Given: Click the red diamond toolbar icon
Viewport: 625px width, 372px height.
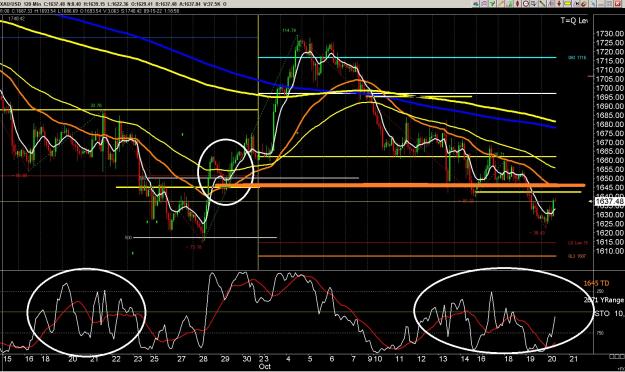Looking at the screenshot, I should coord(518,4).
